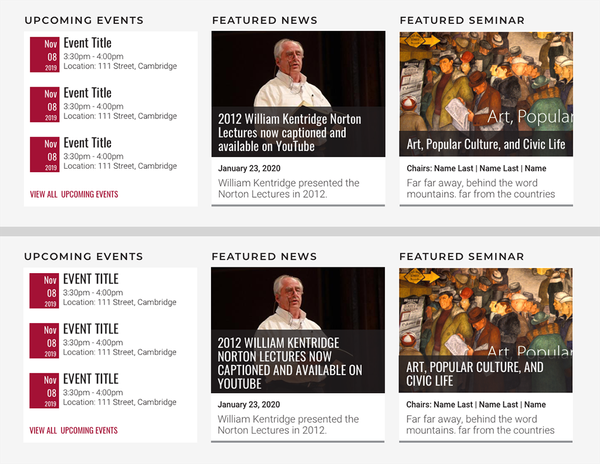Click the bottom 'UPCOMING EVENTS' section heading
600x464 pixels.
[x=83, y=256]
